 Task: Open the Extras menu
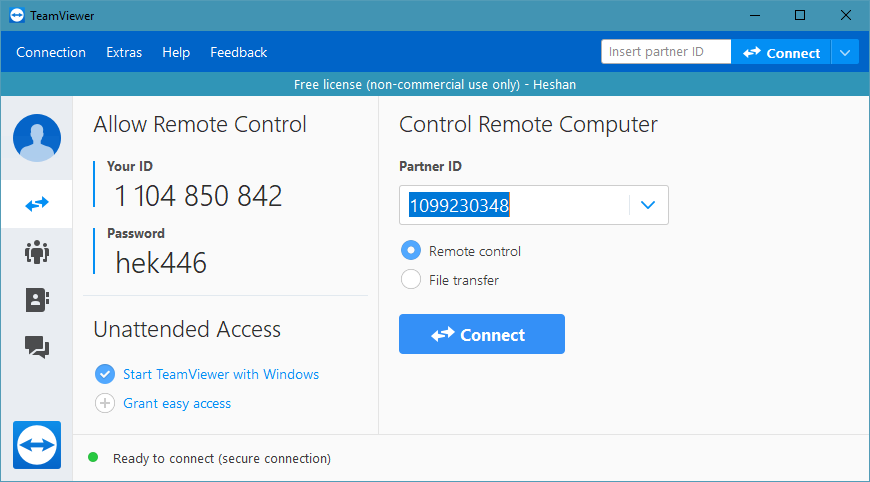coord(124,53)
